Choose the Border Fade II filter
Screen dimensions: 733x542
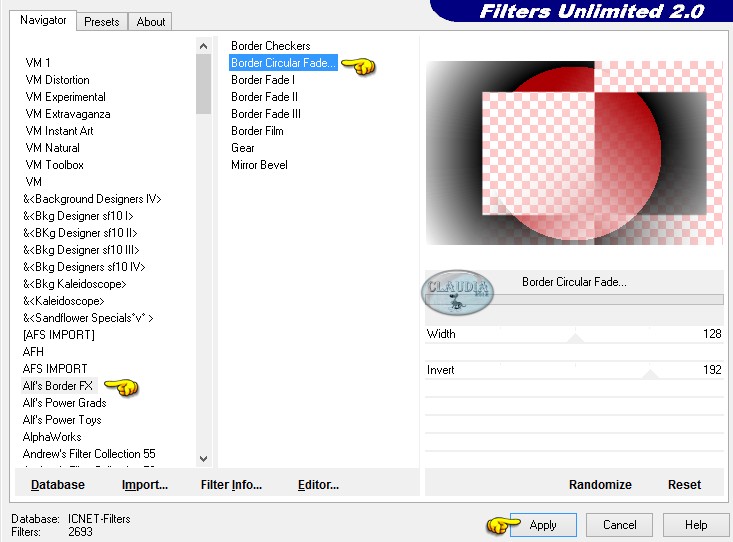tap(264, 97)
